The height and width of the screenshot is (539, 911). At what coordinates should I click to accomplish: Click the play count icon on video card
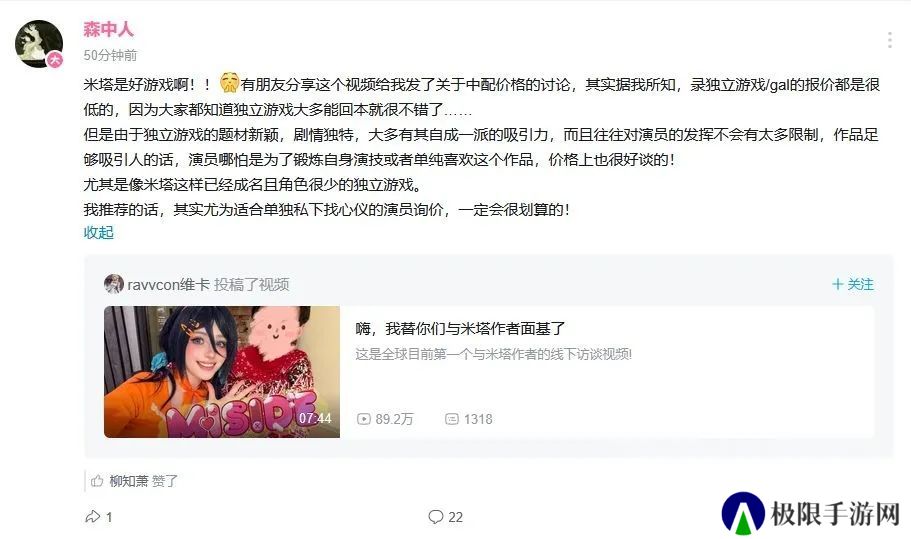(364, 419)
